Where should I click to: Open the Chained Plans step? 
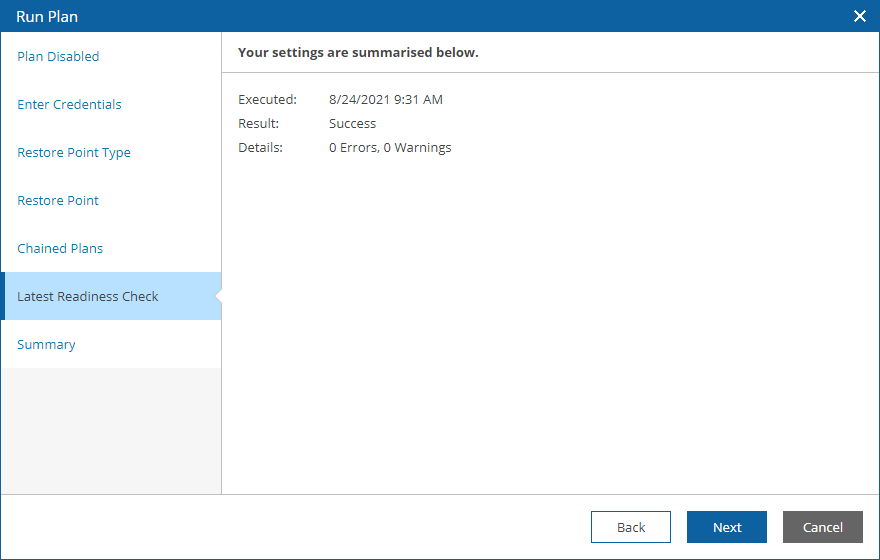point(60,248)
